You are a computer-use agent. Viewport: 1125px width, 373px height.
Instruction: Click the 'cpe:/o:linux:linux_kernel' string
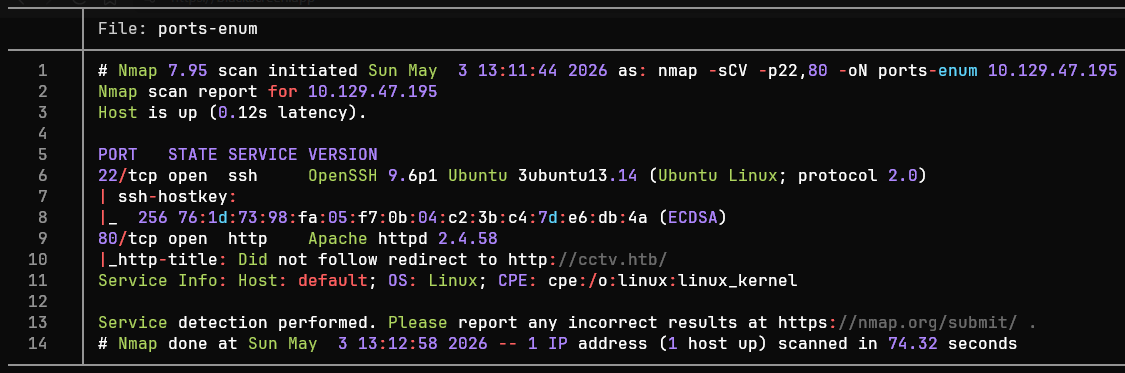[x=671, y=279]
